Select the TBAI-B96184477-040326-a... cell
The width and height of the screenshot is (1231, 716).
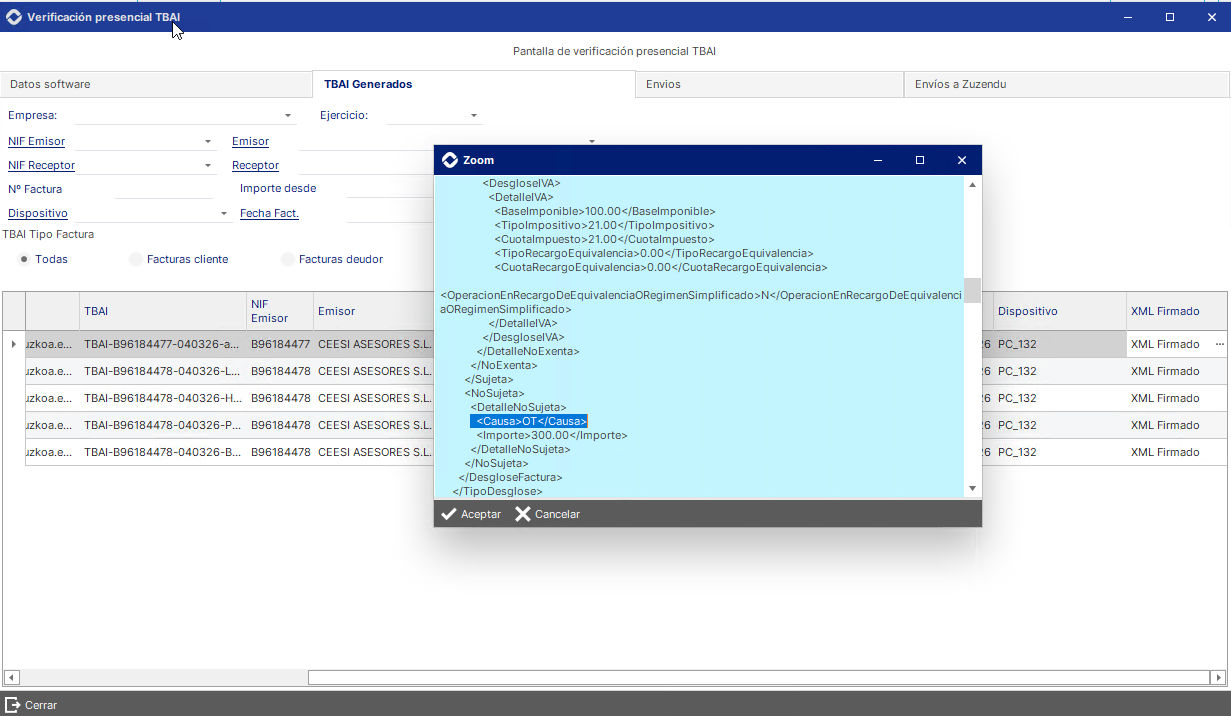point(163,344)
